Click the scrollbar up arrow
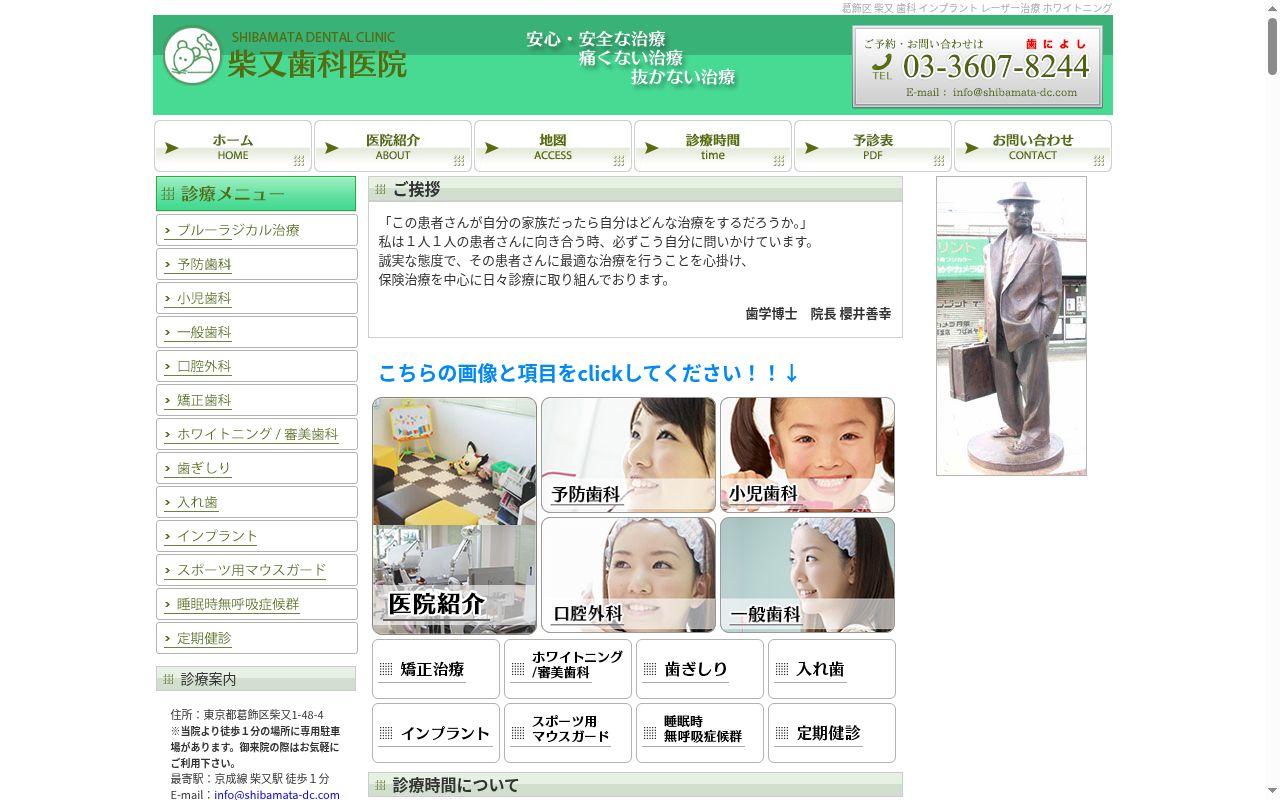1280x800 pixels. (x=1272, y=8)
